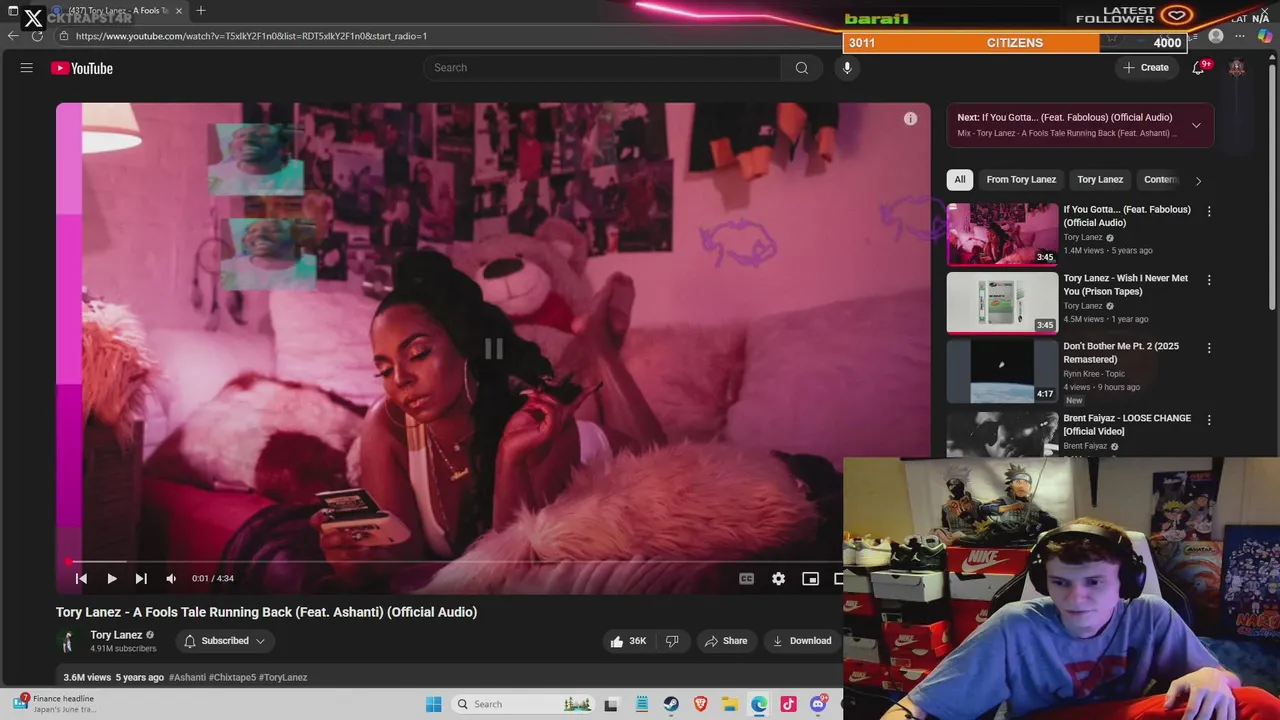Open the #Ashanti hashtag link
This screenshot has height=720, width=1280.
click(187, 677)
